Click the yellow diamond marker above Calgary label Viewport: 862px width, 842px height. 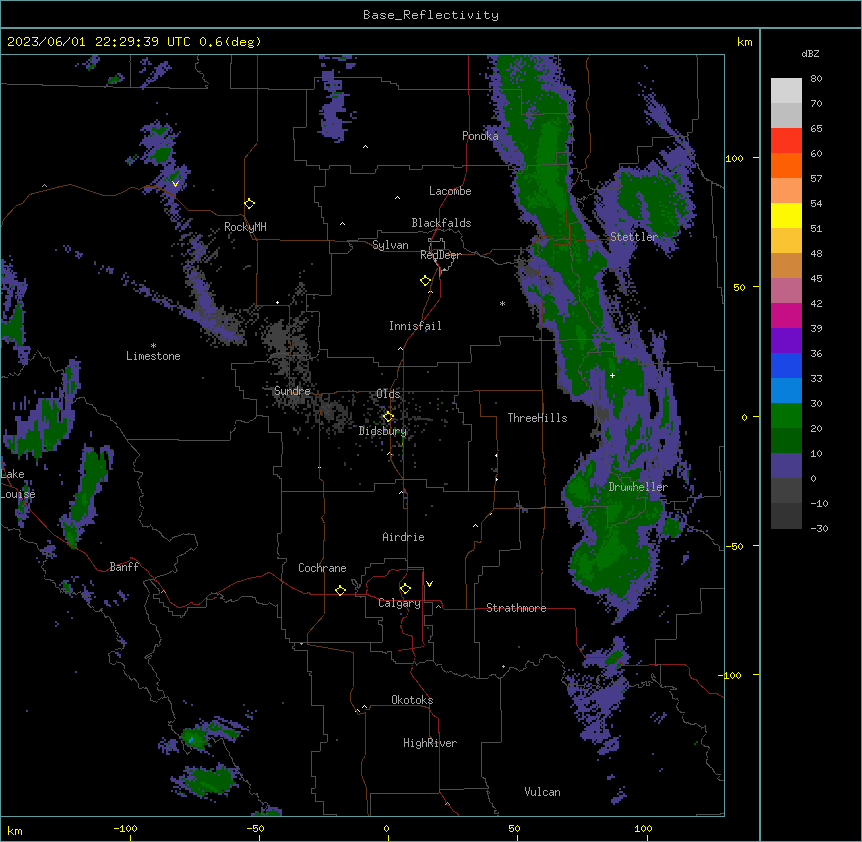tap(405, 589)
